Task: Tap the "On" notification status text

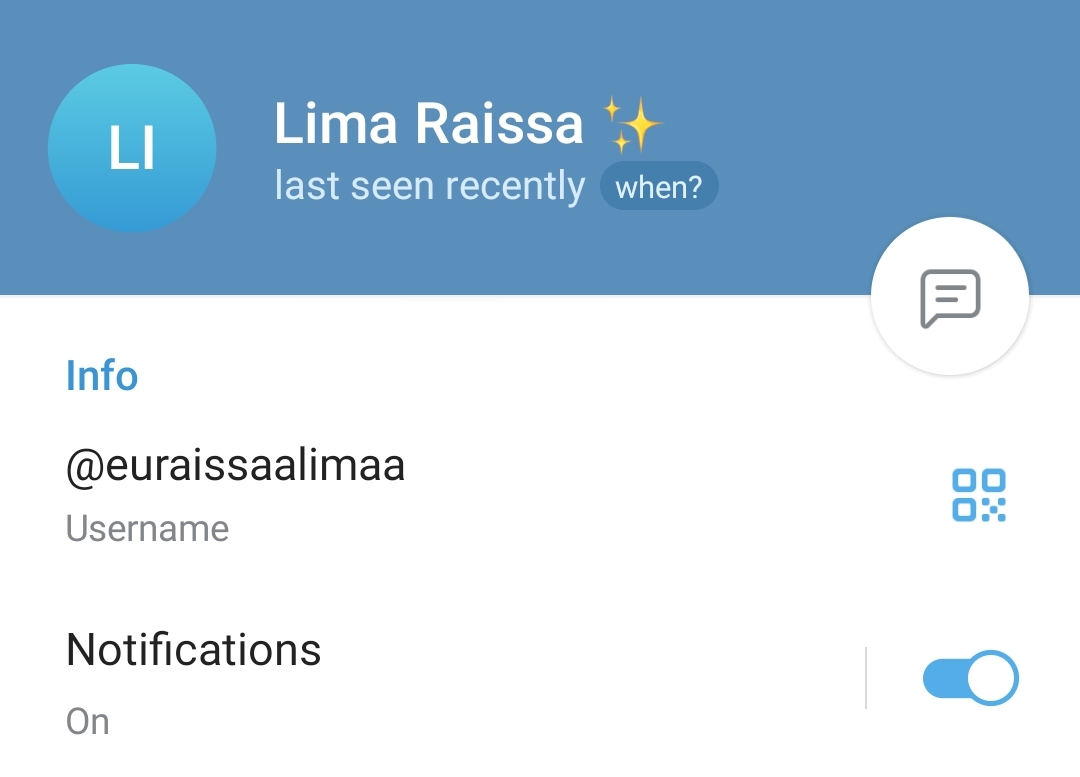Action: click(x=87, y=722)
